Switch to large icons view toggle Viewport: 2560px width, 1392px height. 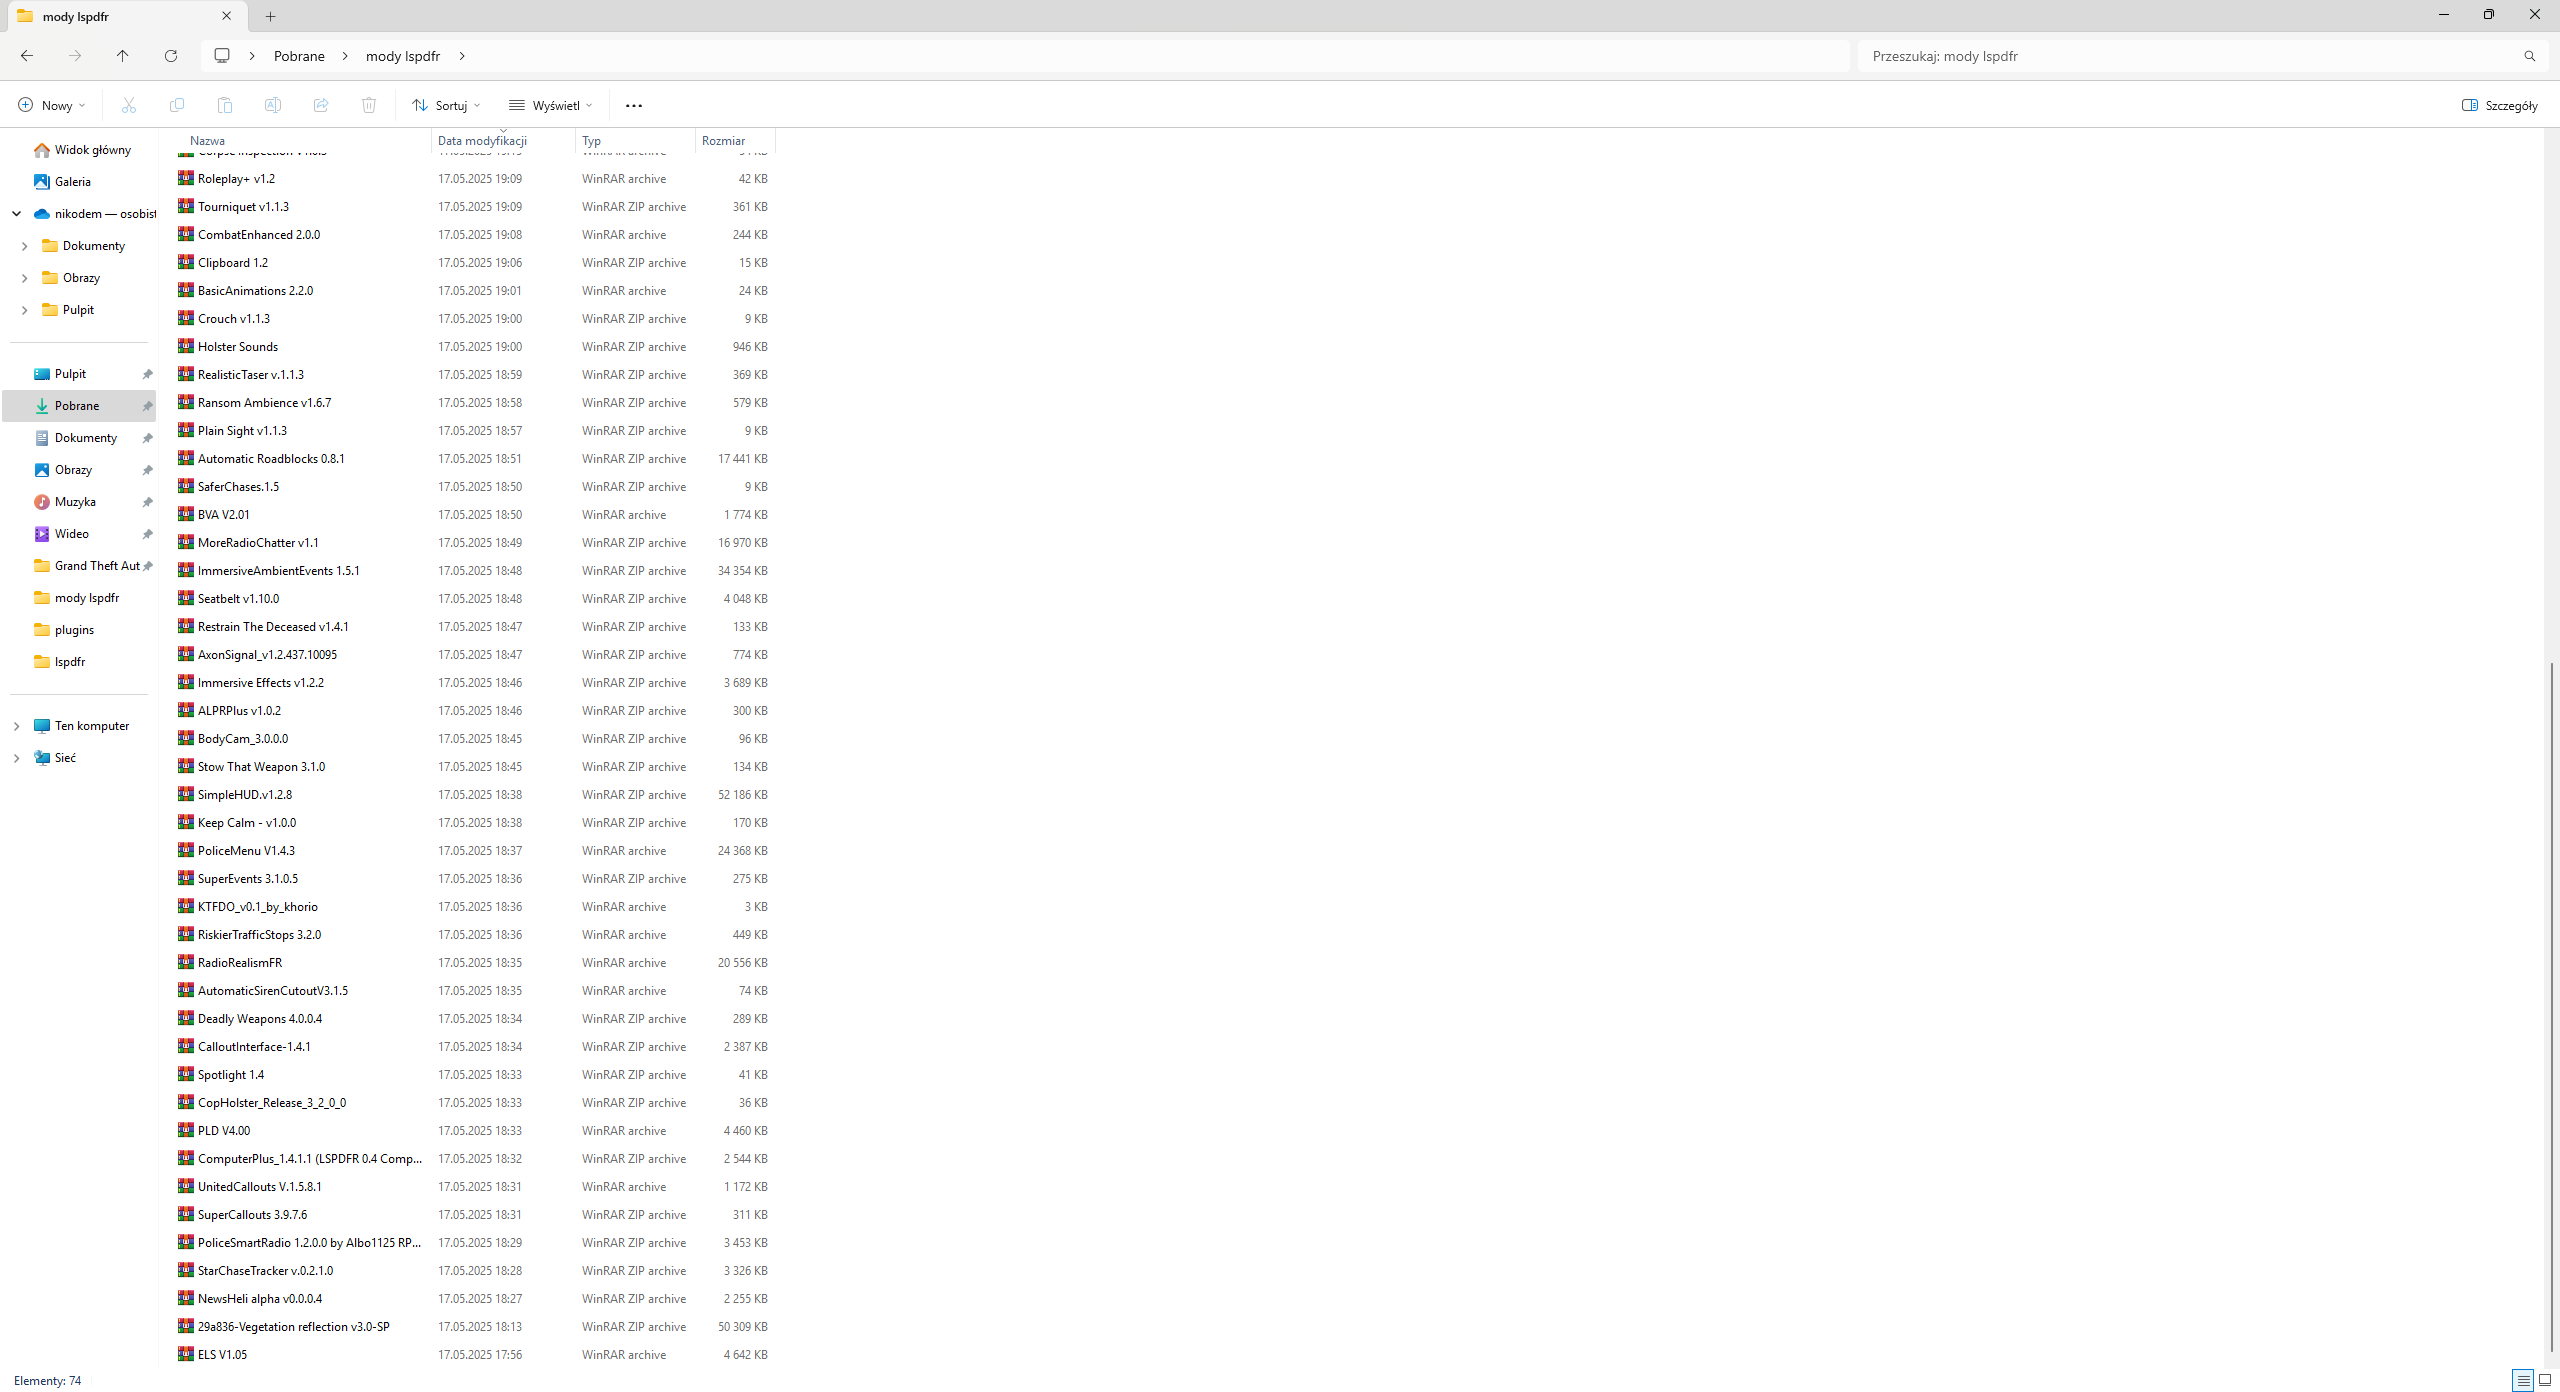2545,1380
